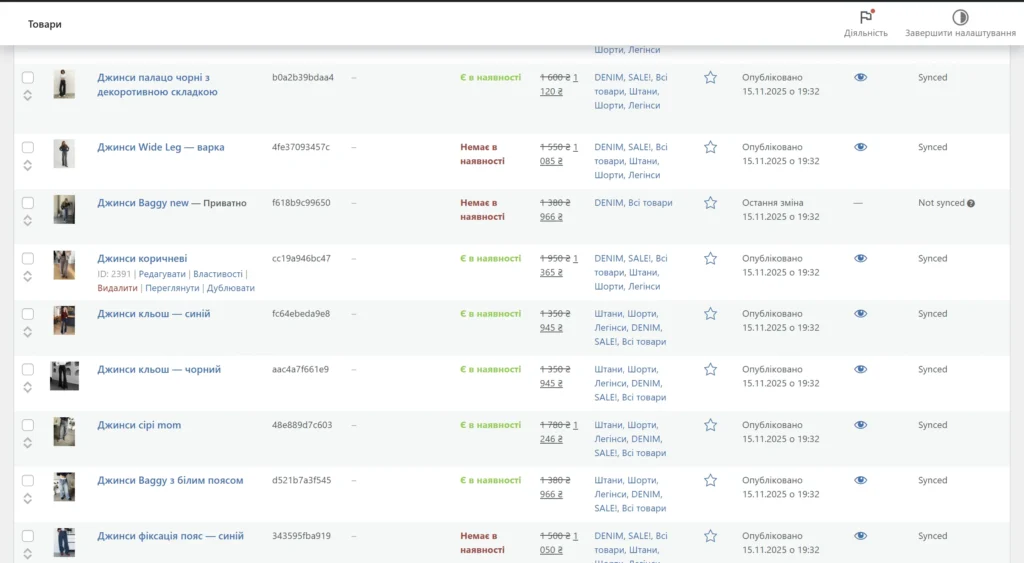Open Властивості quick edit for Джинси коричневі

(217, 274)
